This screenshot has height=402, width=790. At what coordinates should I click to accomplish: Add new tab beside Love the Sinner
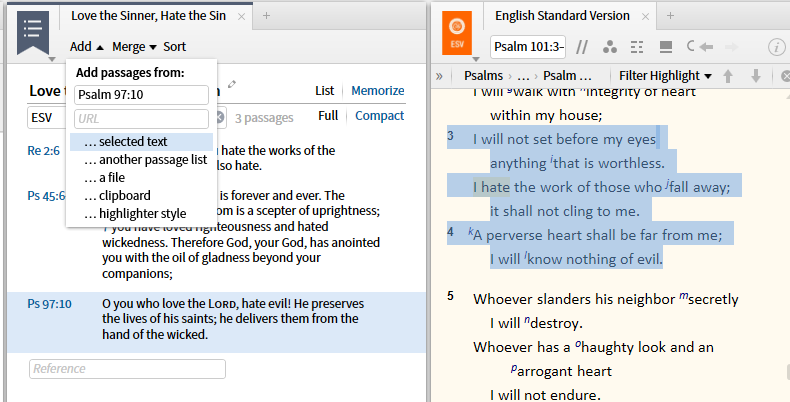(266, 16)
